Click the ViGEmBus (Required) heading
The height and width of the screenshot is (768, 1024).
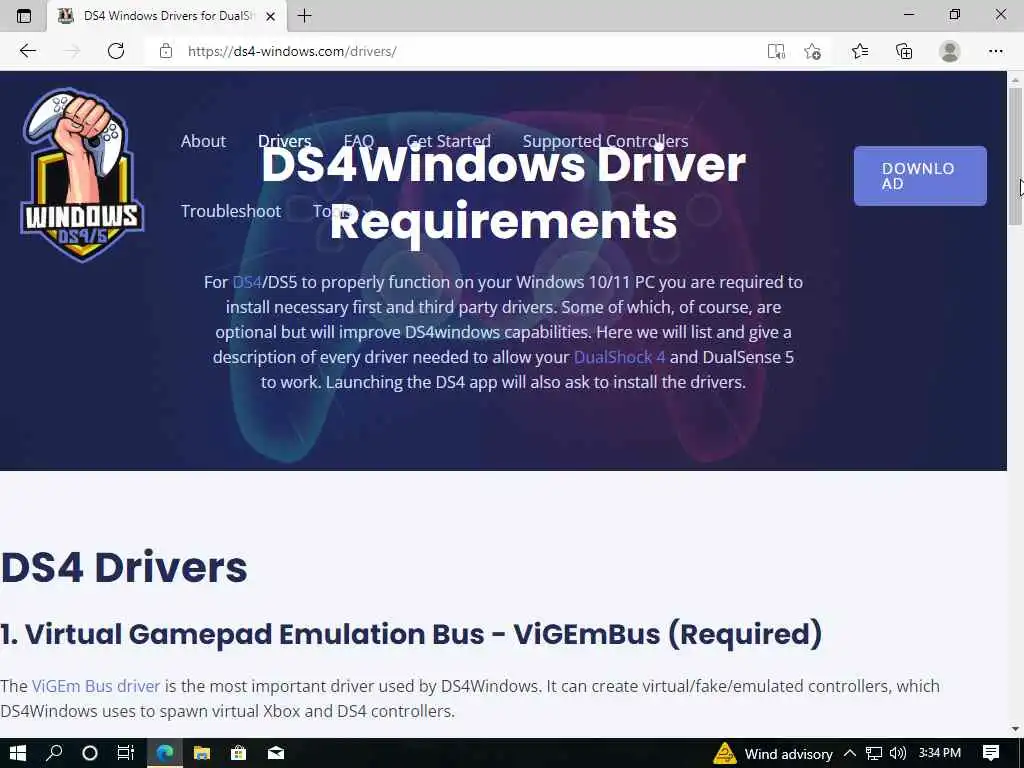(x=411, y=634)
